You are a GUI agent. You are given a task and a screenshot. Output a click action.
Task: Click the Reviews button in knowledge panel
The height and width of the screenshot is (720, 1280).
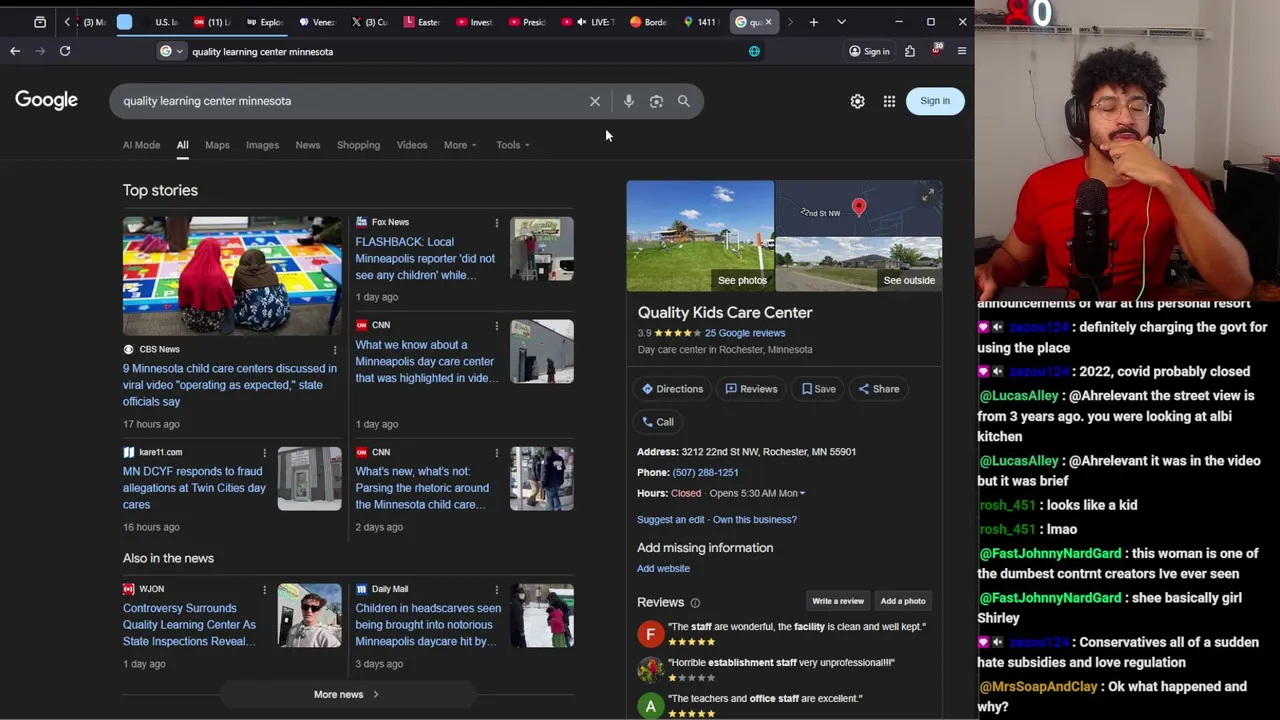click(x=751, y=389)
